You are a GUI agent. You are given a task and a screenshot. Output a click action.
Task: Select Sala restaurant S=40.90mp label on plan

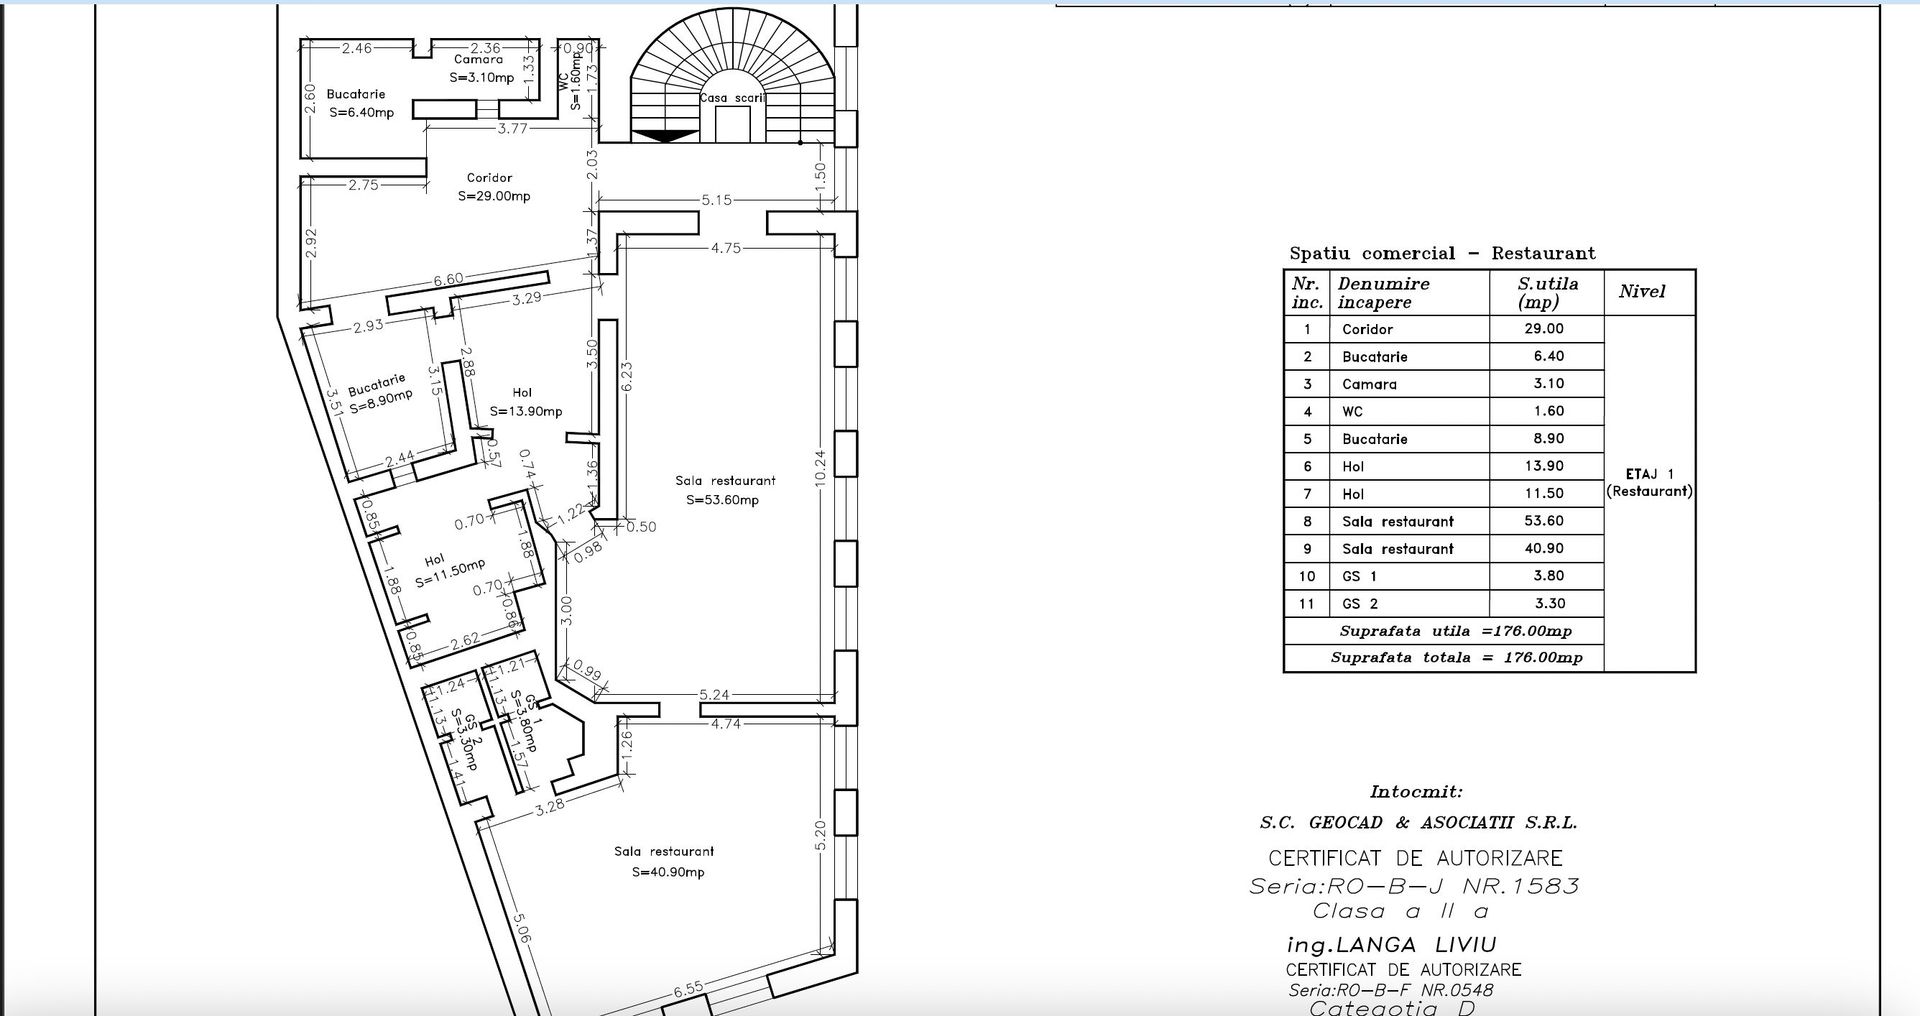point(665,861)
